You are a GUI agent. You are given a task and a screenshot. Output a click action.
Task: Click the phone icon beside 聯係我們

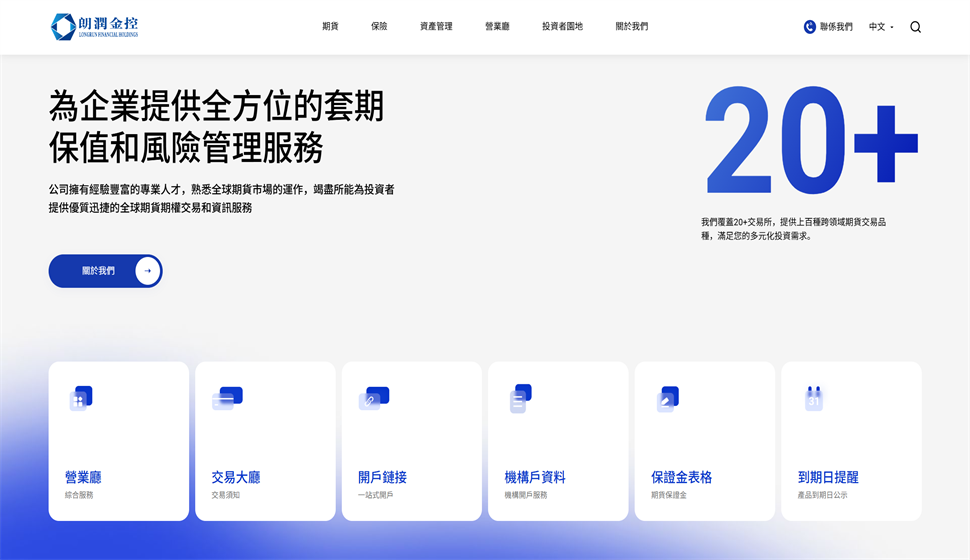click(809, 27)
